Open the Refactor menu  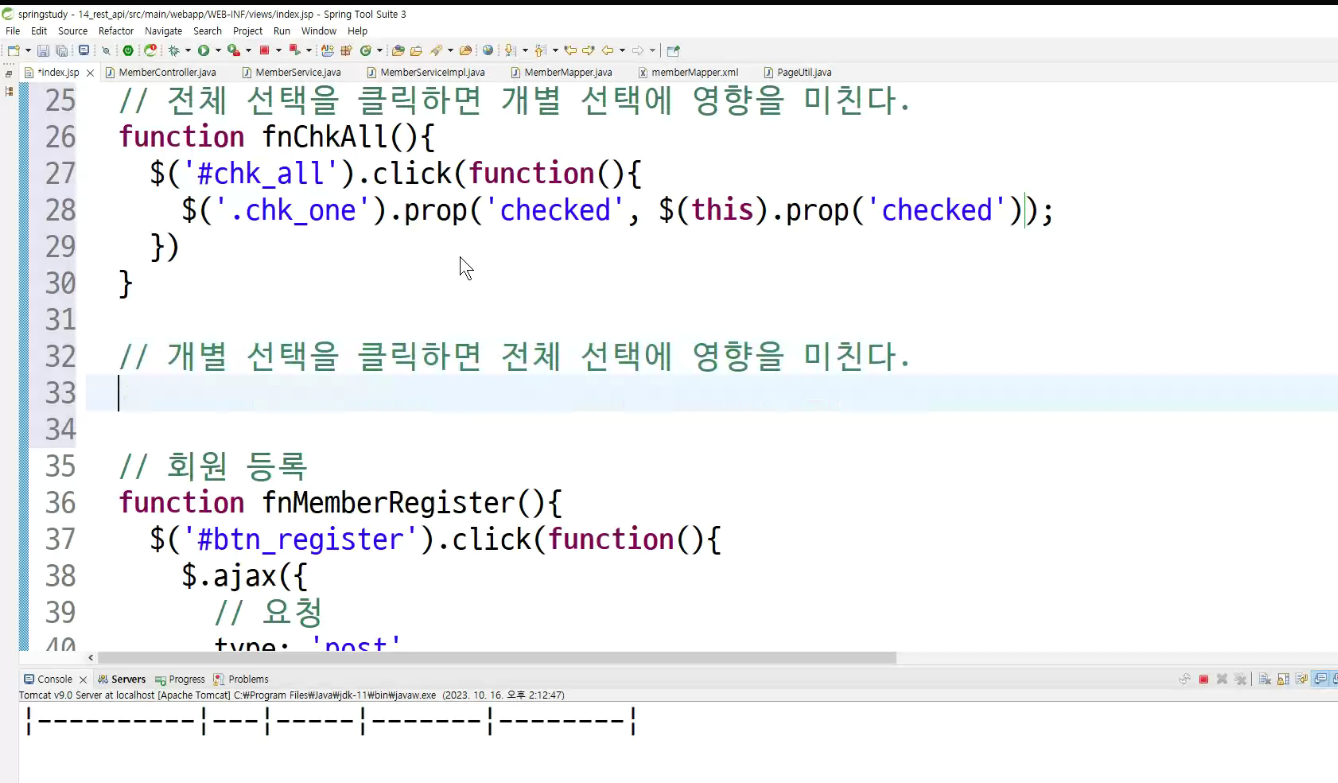pos(116,31)
